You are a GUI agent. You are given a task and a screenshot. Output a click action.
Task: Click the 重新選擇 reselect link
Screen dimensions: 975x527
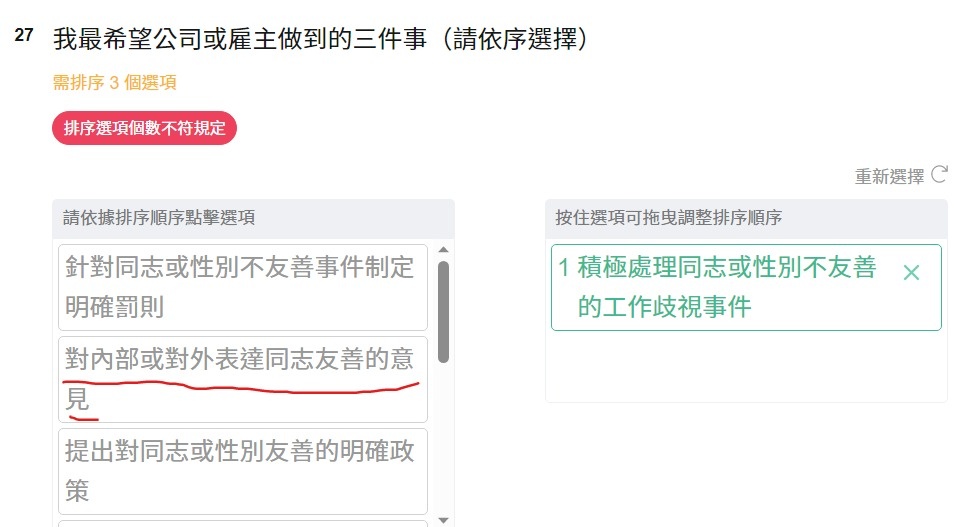pos(889,176)
